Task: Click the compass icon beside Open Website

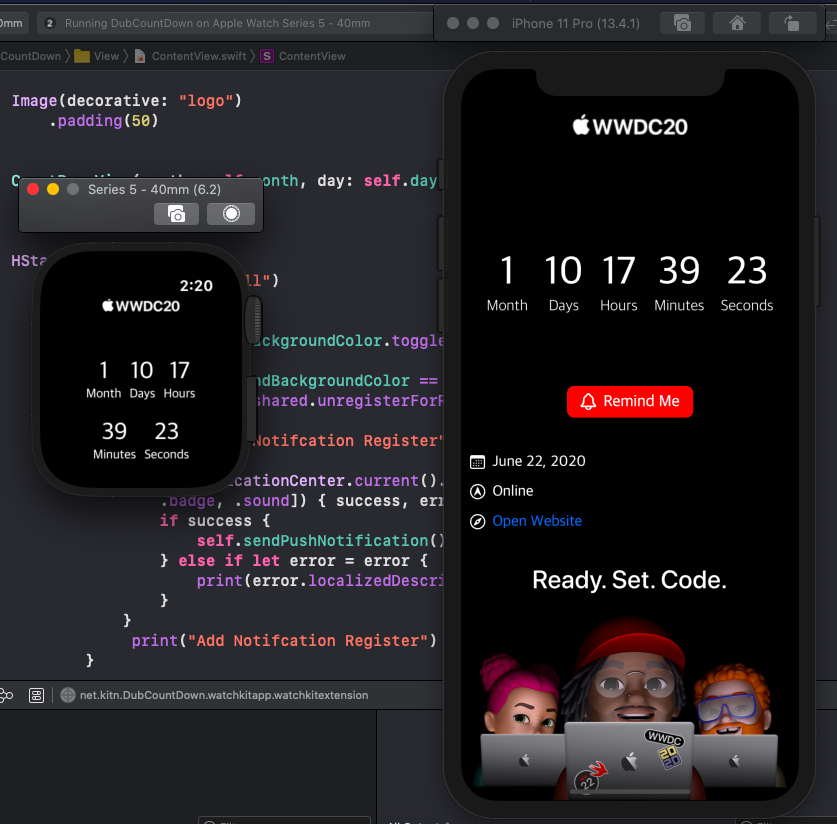Action: click(x=477, y=521)
